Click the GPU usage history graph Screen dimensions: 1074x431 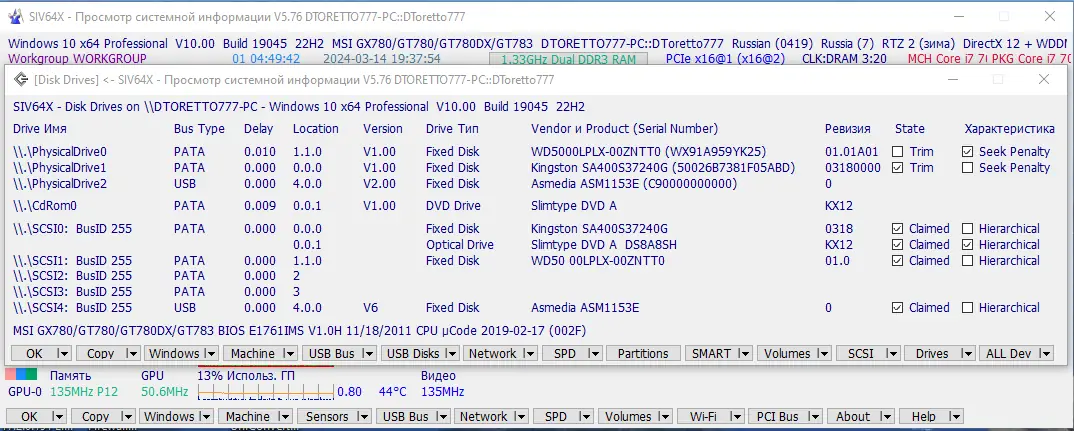click(x=265, y=391)
